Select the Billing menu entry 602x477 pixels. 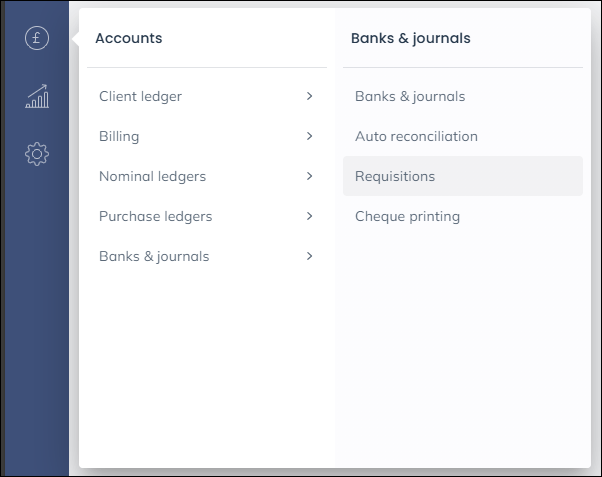coord(119,136)
